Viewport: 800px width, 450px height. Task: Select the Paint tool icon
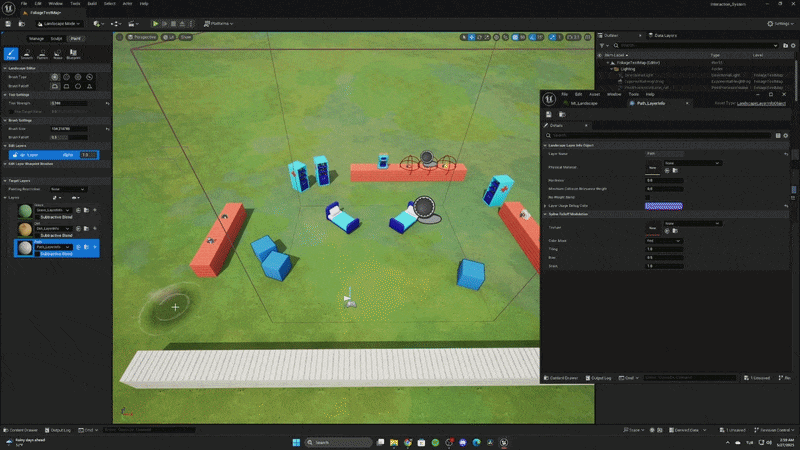pyautogui.click(x=11, y=54)
